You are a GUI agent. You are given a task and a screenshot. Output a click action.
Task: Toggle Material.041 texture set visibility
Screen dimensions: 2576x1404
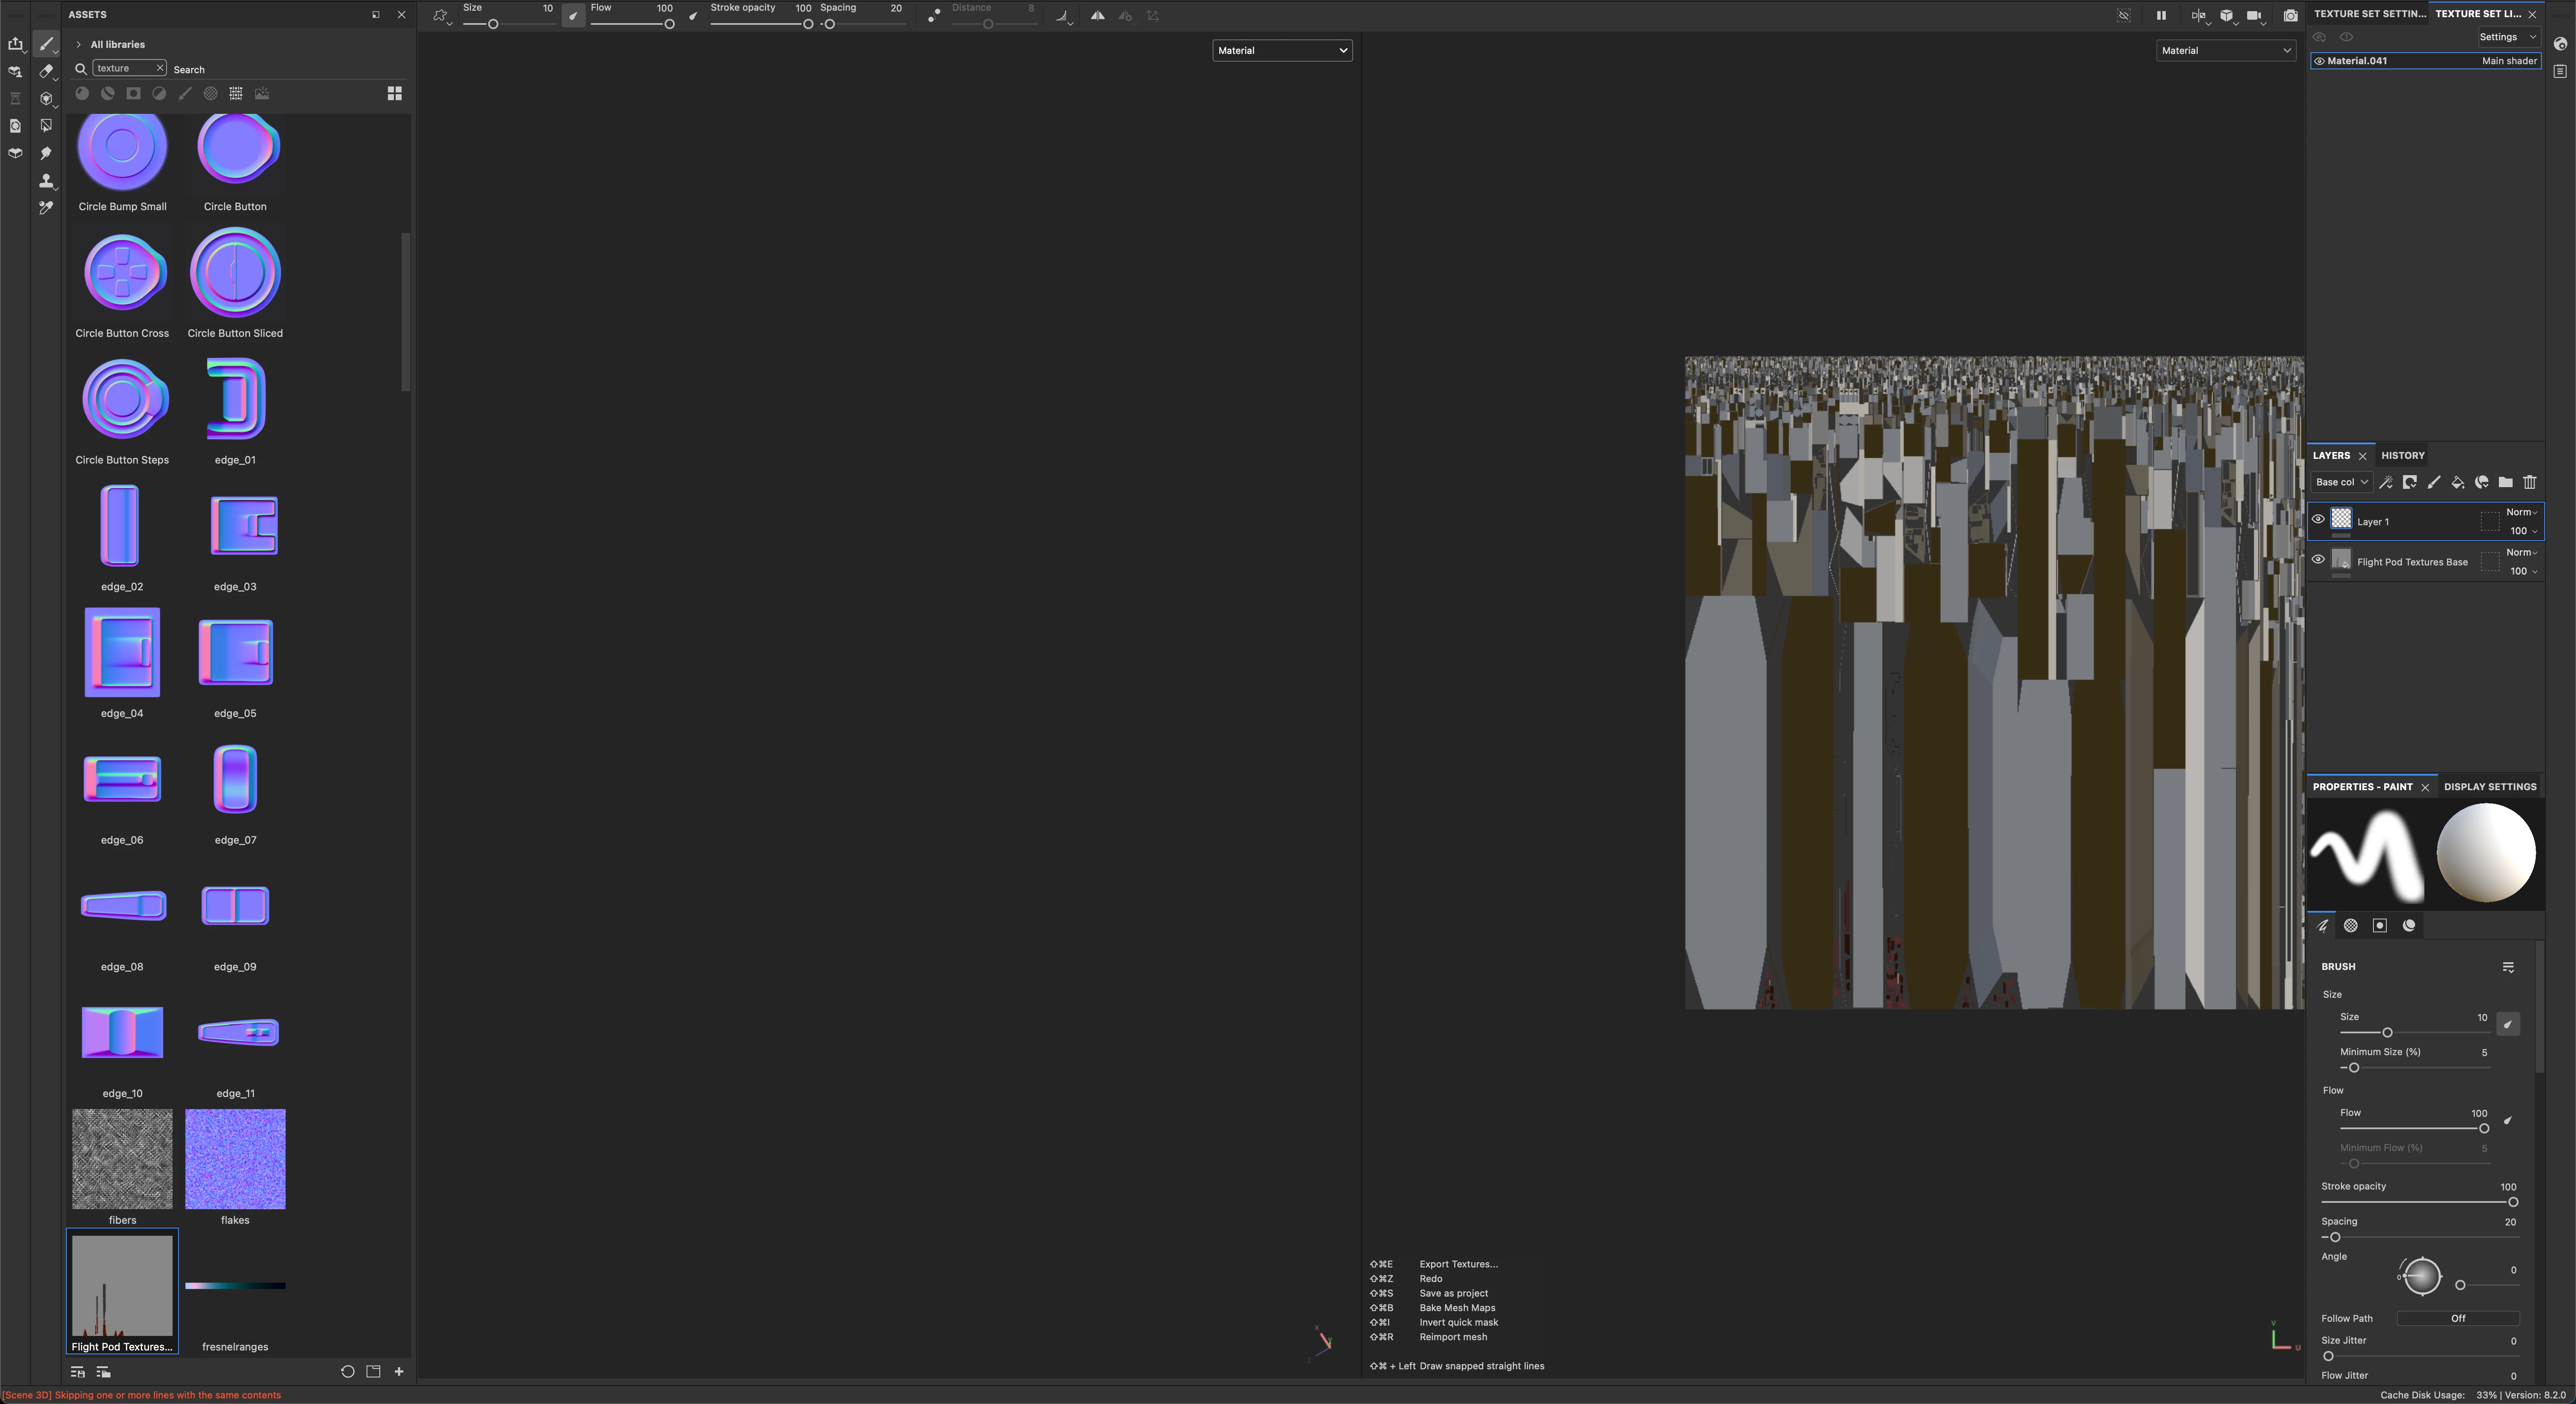click(x=2319, y=61)
